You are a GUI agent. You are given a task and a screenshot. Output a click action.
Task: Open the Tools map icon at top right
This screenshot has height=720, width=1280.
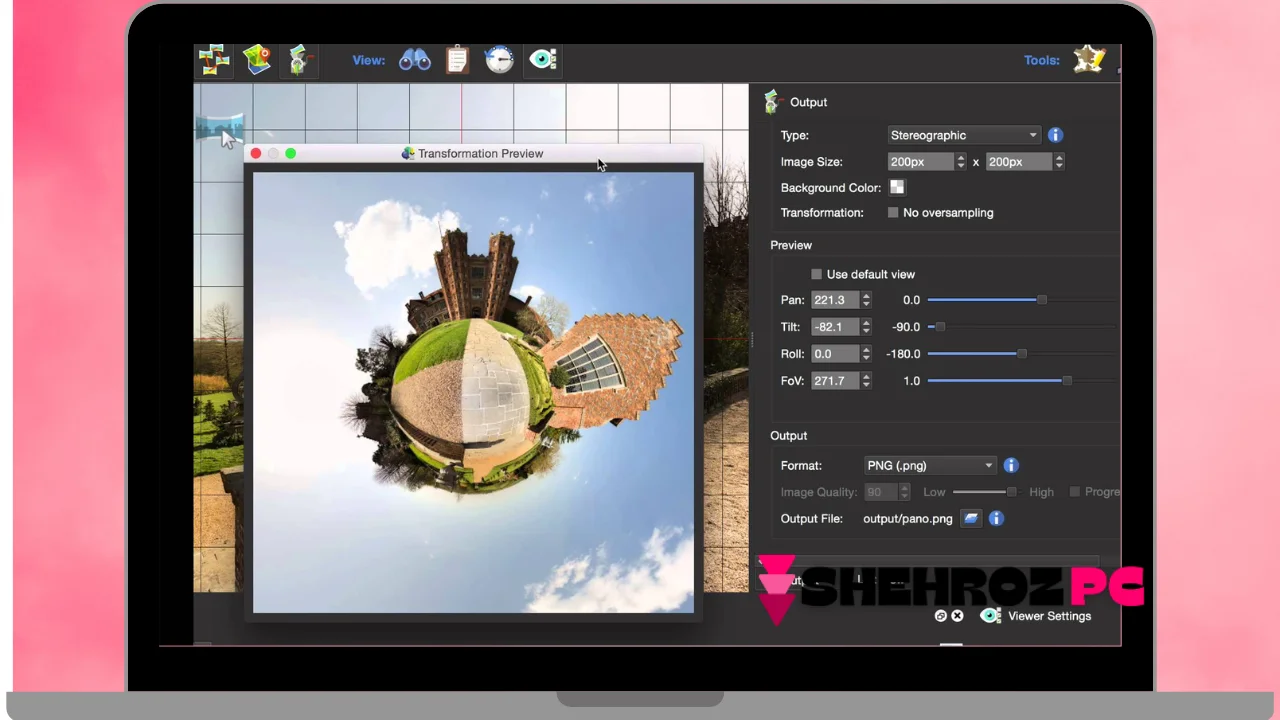tap(1089, 60)
